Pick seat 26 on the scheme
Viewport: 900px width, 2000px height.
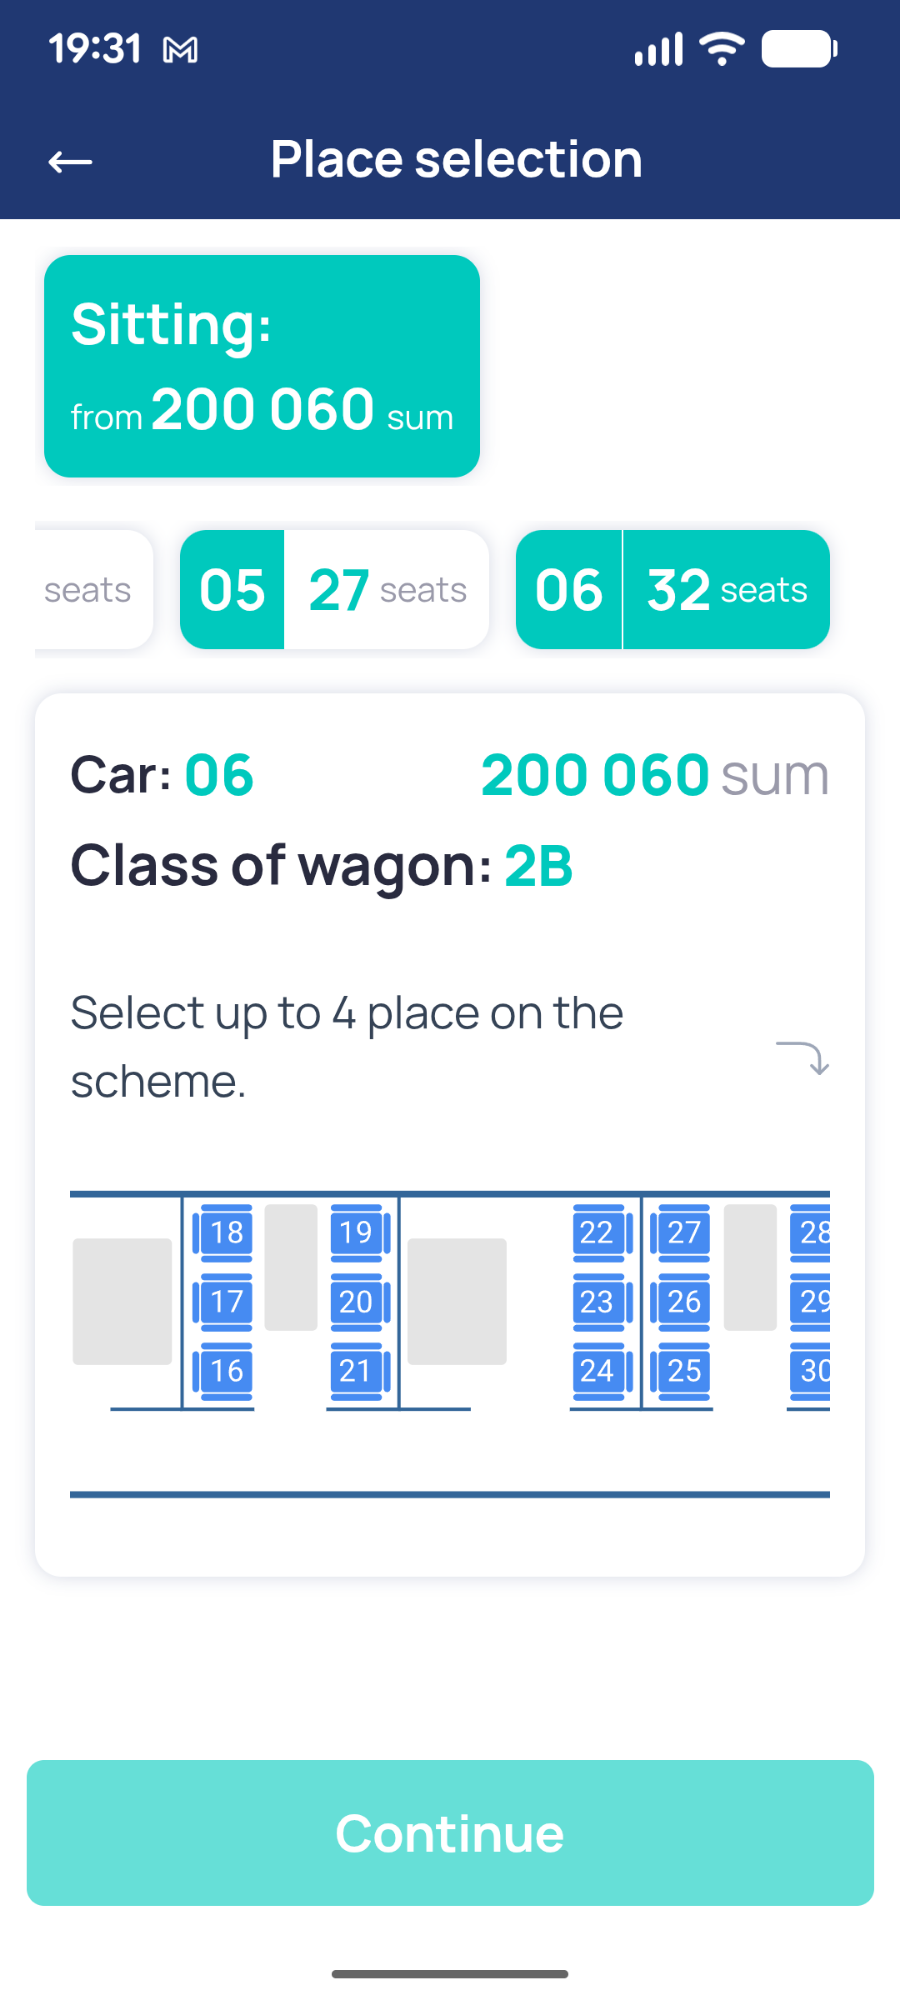[x=684, y=1301]
